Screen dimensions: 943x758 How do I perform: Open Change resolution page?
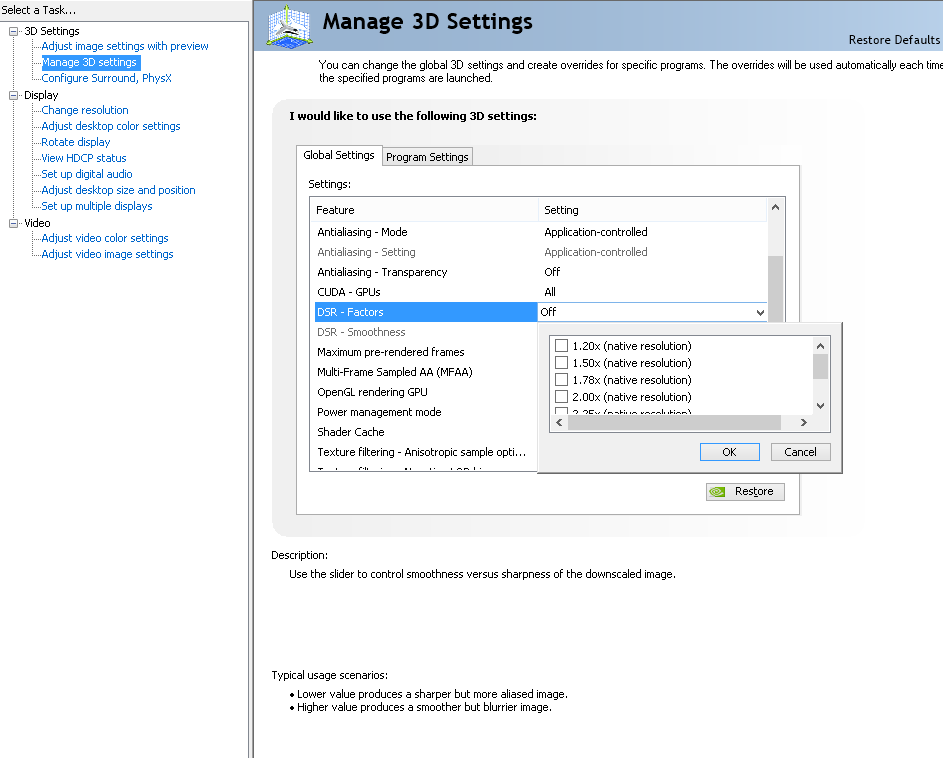[x=85, y=110]
